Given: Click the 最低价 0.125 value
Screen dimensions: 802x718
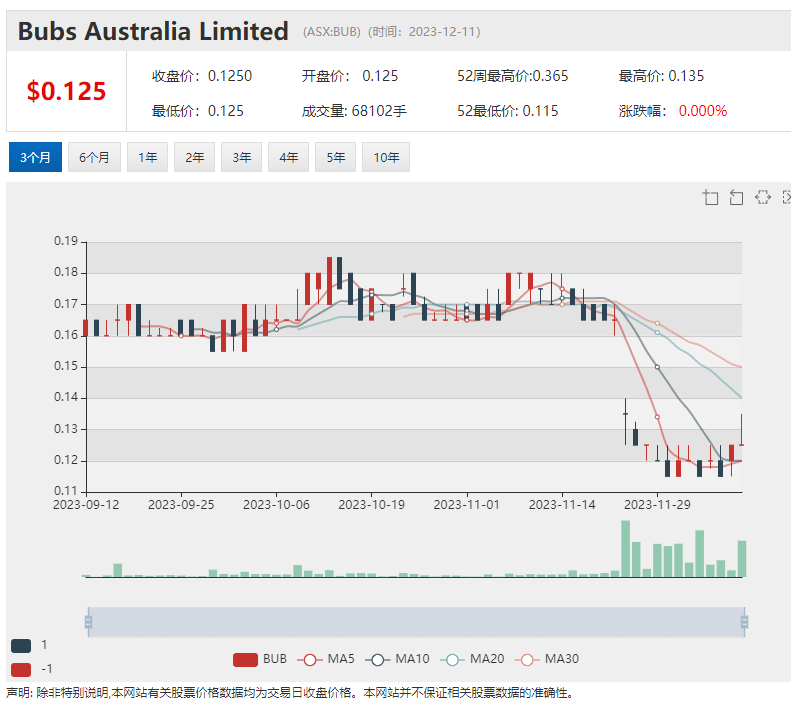Looking at the screenshot, I should click(226, 111).
